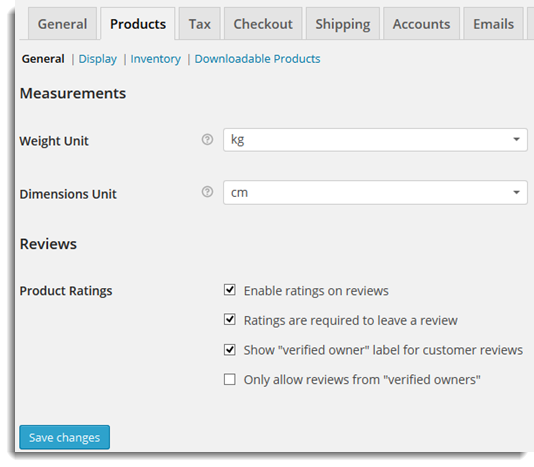Open the Downloadable Products link
The height and width of the screenshot is (467, 534).
(x=257, y=59)
